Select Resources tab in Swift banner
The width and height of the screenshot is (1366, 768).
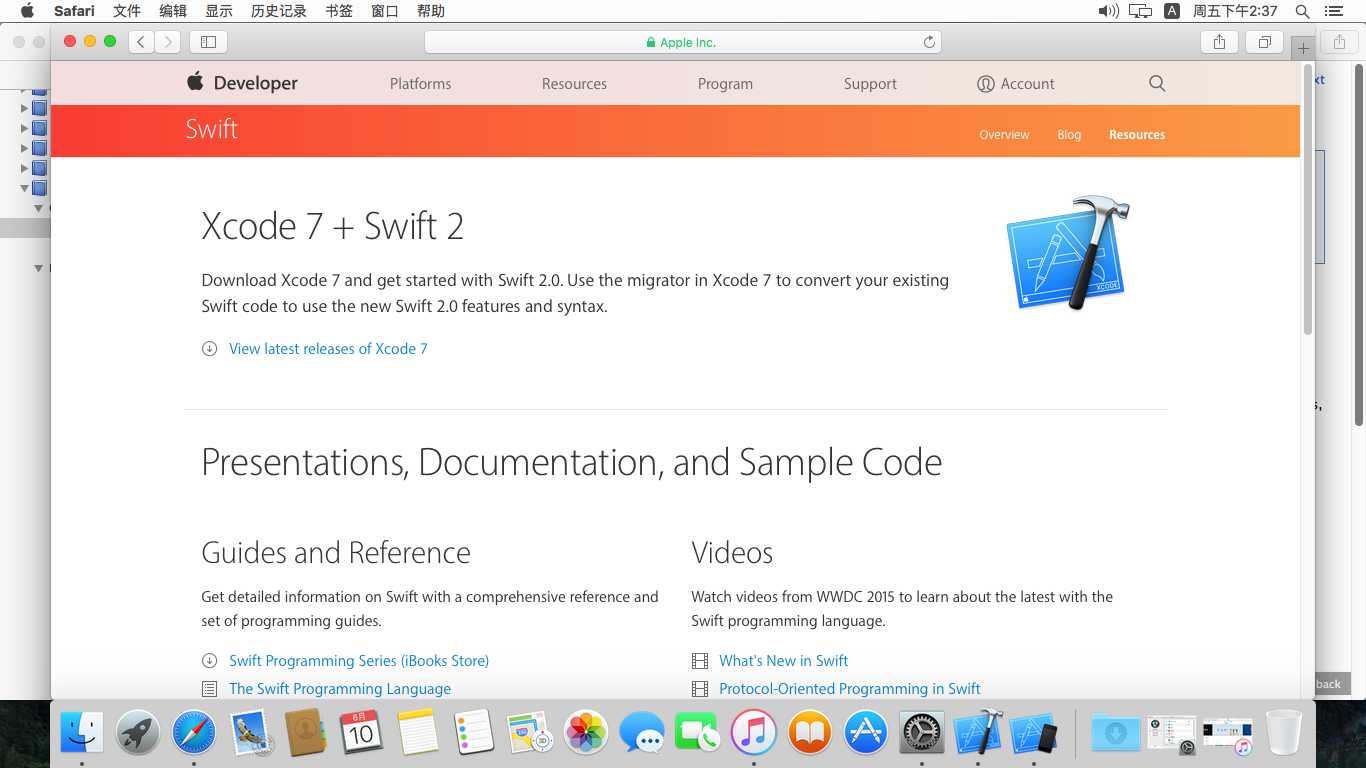click(x=1137, y=135)
